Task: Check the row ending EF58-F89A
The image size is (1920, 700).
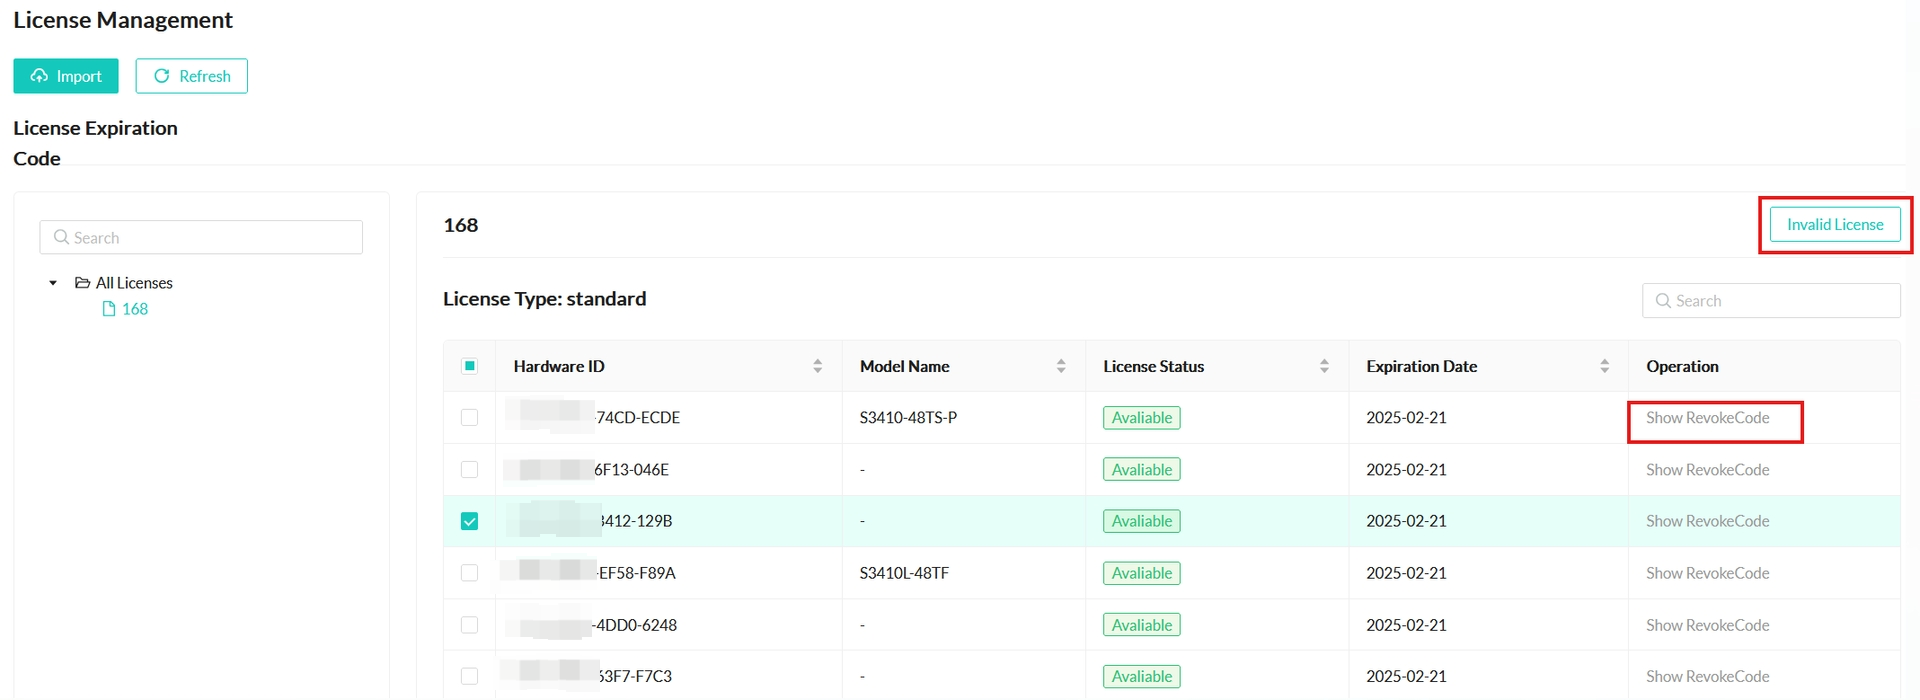Action: tap(469, 573)
